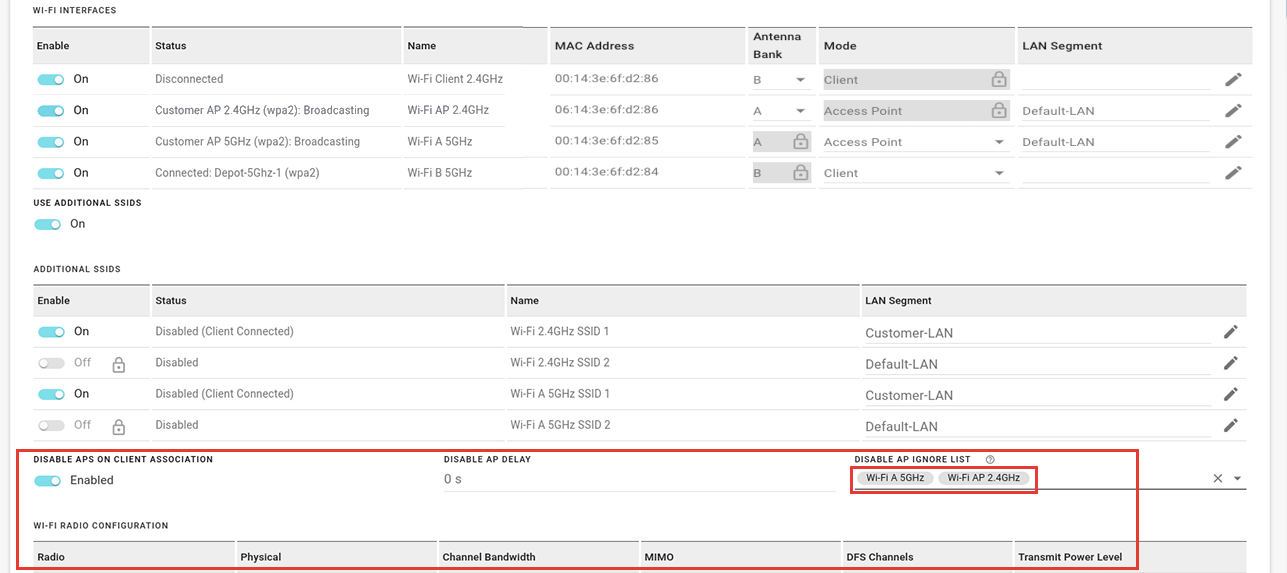Screen dimensions: 1287x573
Task: Open Antenna Bank dropdown for Wi-Fi Client 2.4GHz
Action: click(x=780, y=80)
